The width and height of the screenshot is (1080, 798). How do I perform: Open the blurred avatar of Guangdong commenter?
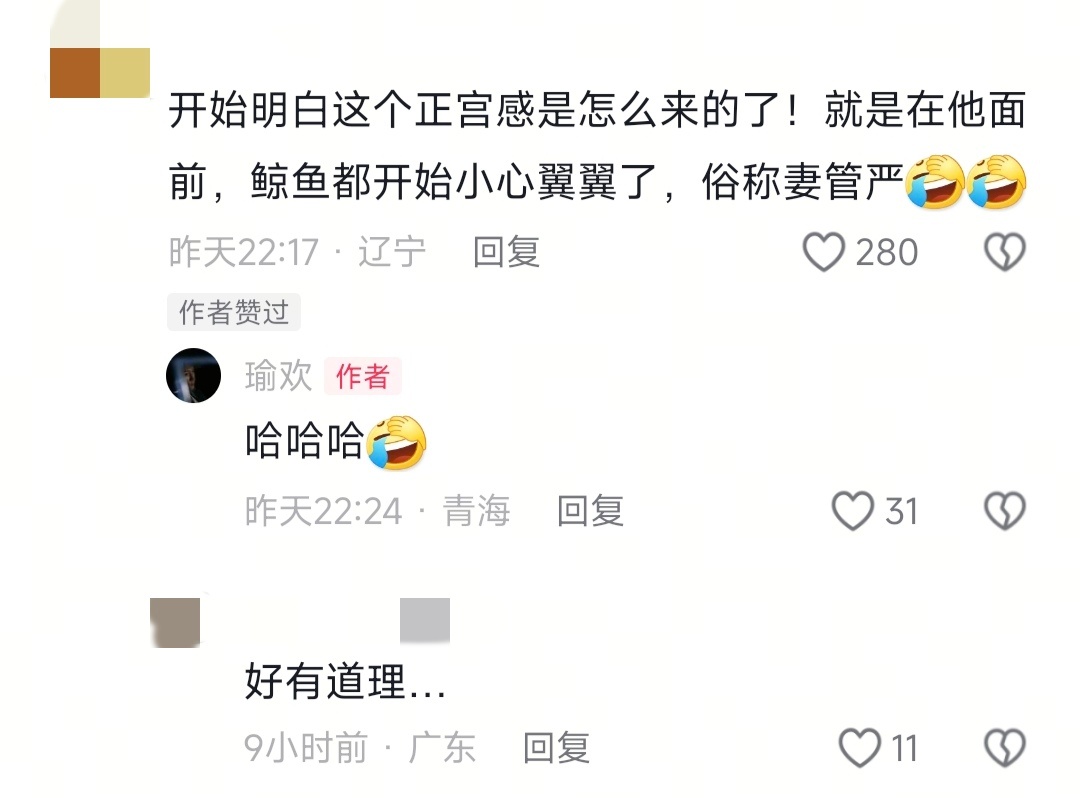click(x=175, y=622)
